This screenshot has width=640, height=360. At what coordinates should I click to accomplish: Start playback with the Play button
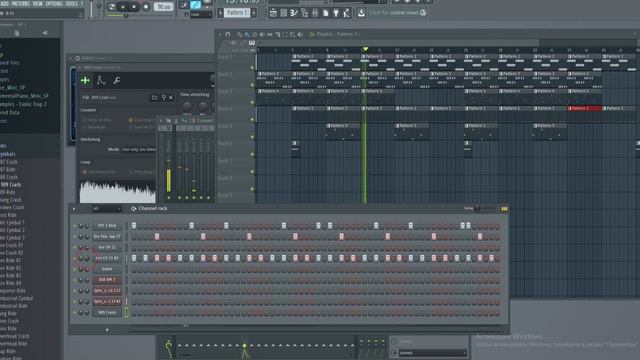click(122, 7)
